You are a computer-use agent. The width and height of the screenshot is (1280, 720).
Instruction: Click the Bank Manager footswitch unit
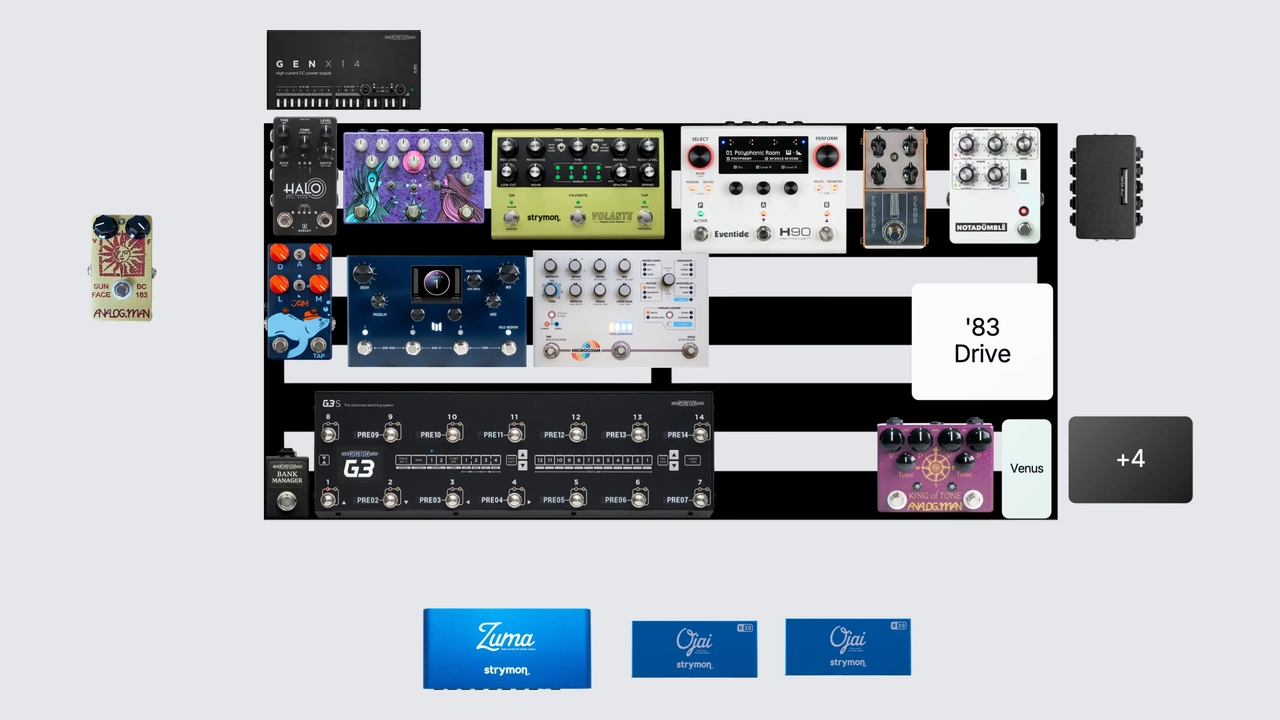click(x=287, y=484)
